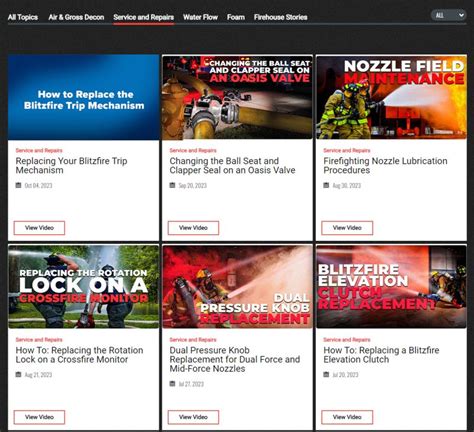
Task: Click Service and Repairs label on Dual Pressure Knob card
Action: [x=193, y=340]
